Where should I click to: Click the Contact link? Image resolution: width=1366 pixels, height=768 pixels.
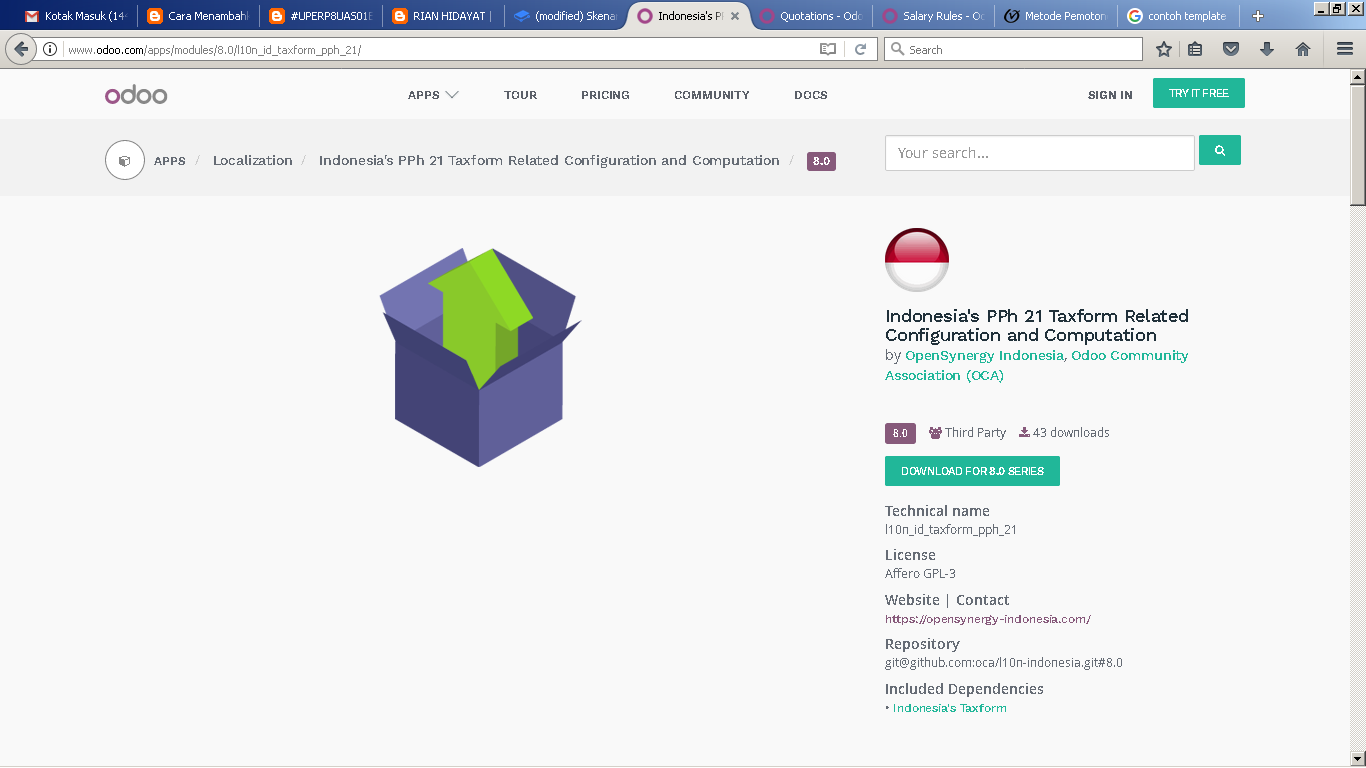point(983,600)
